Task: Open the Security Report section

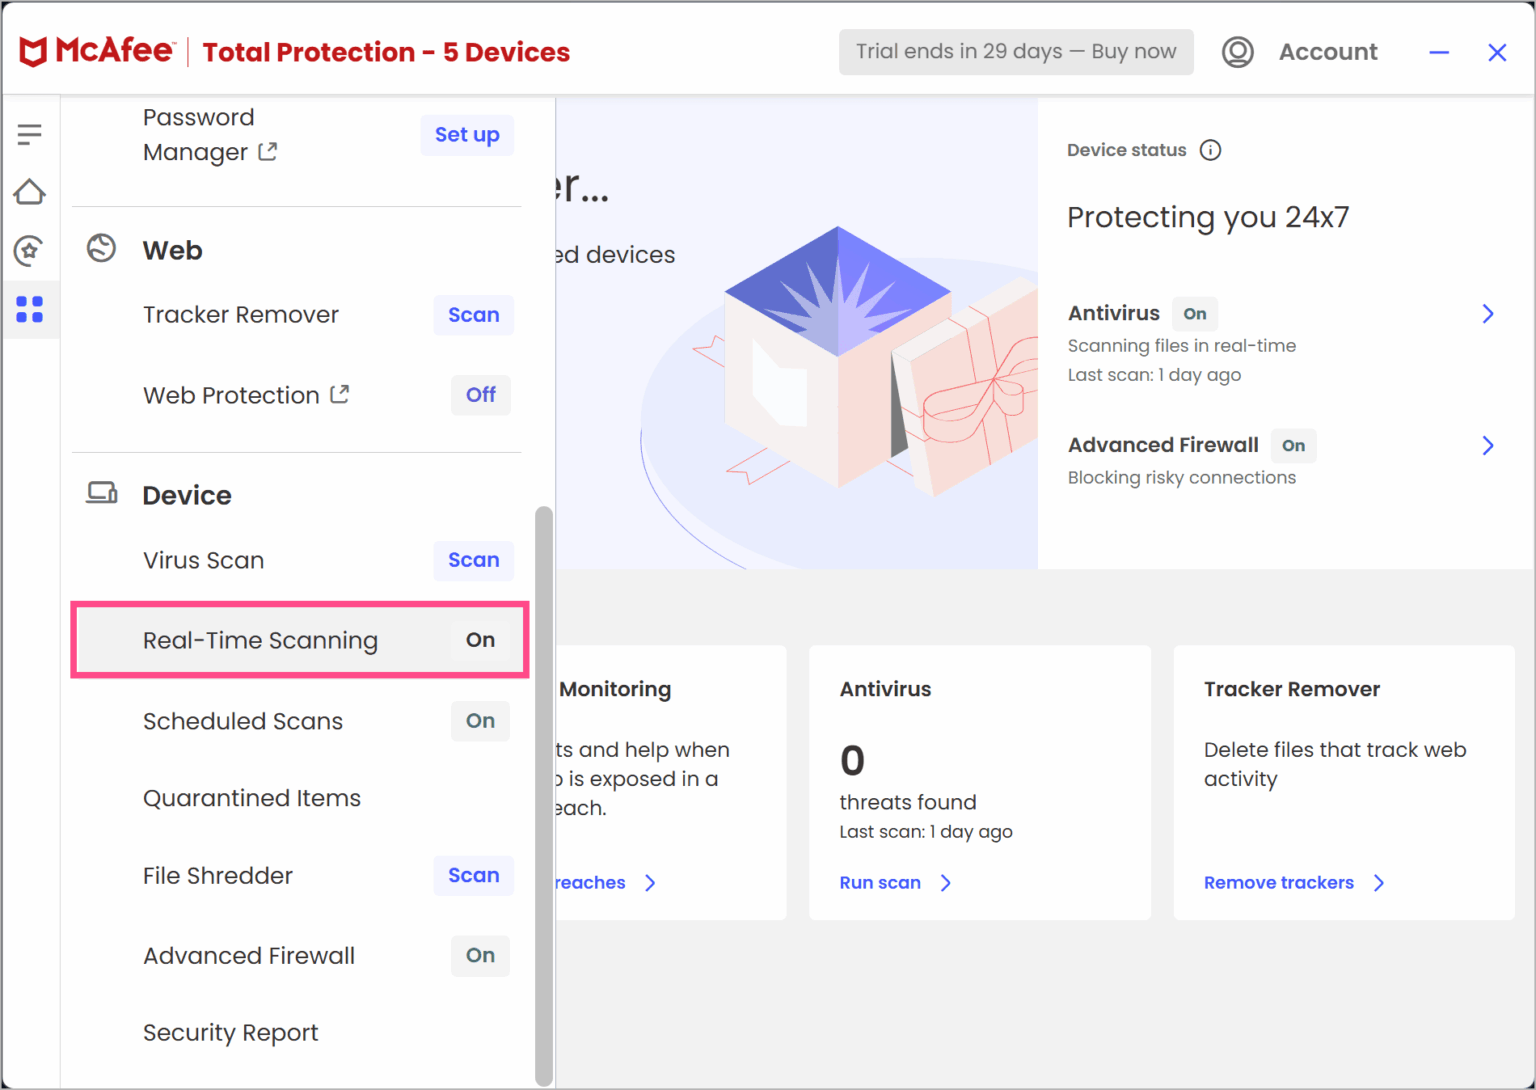Action: point(230,1032)
